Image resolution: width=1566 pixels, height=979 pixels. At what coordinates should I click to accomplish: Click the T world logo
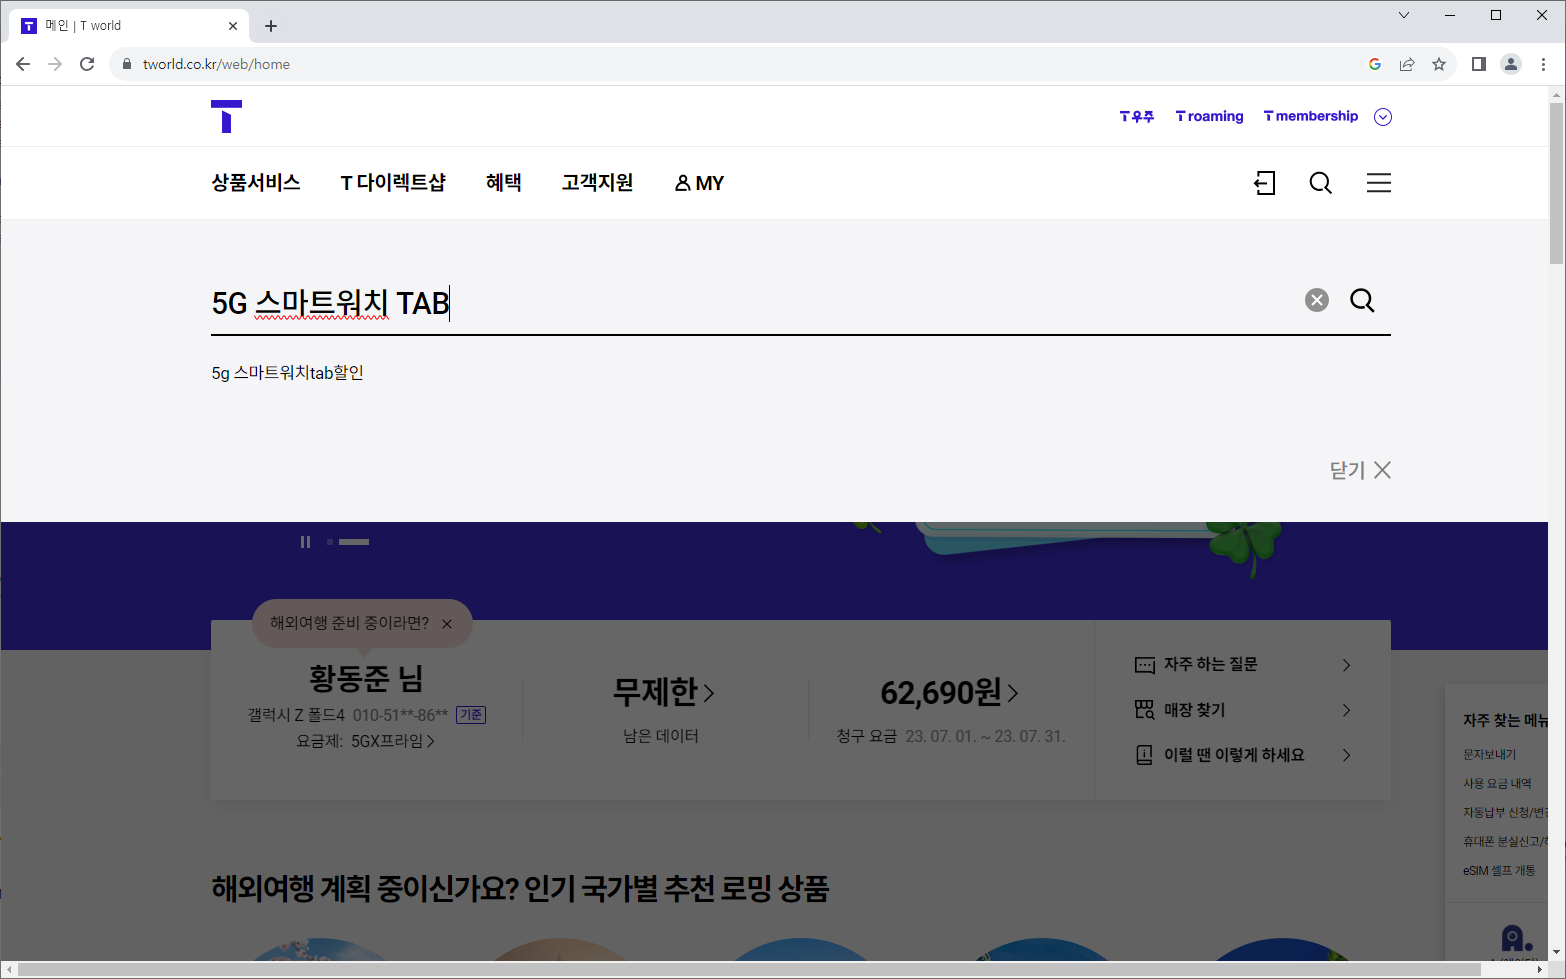coord(226,116)
